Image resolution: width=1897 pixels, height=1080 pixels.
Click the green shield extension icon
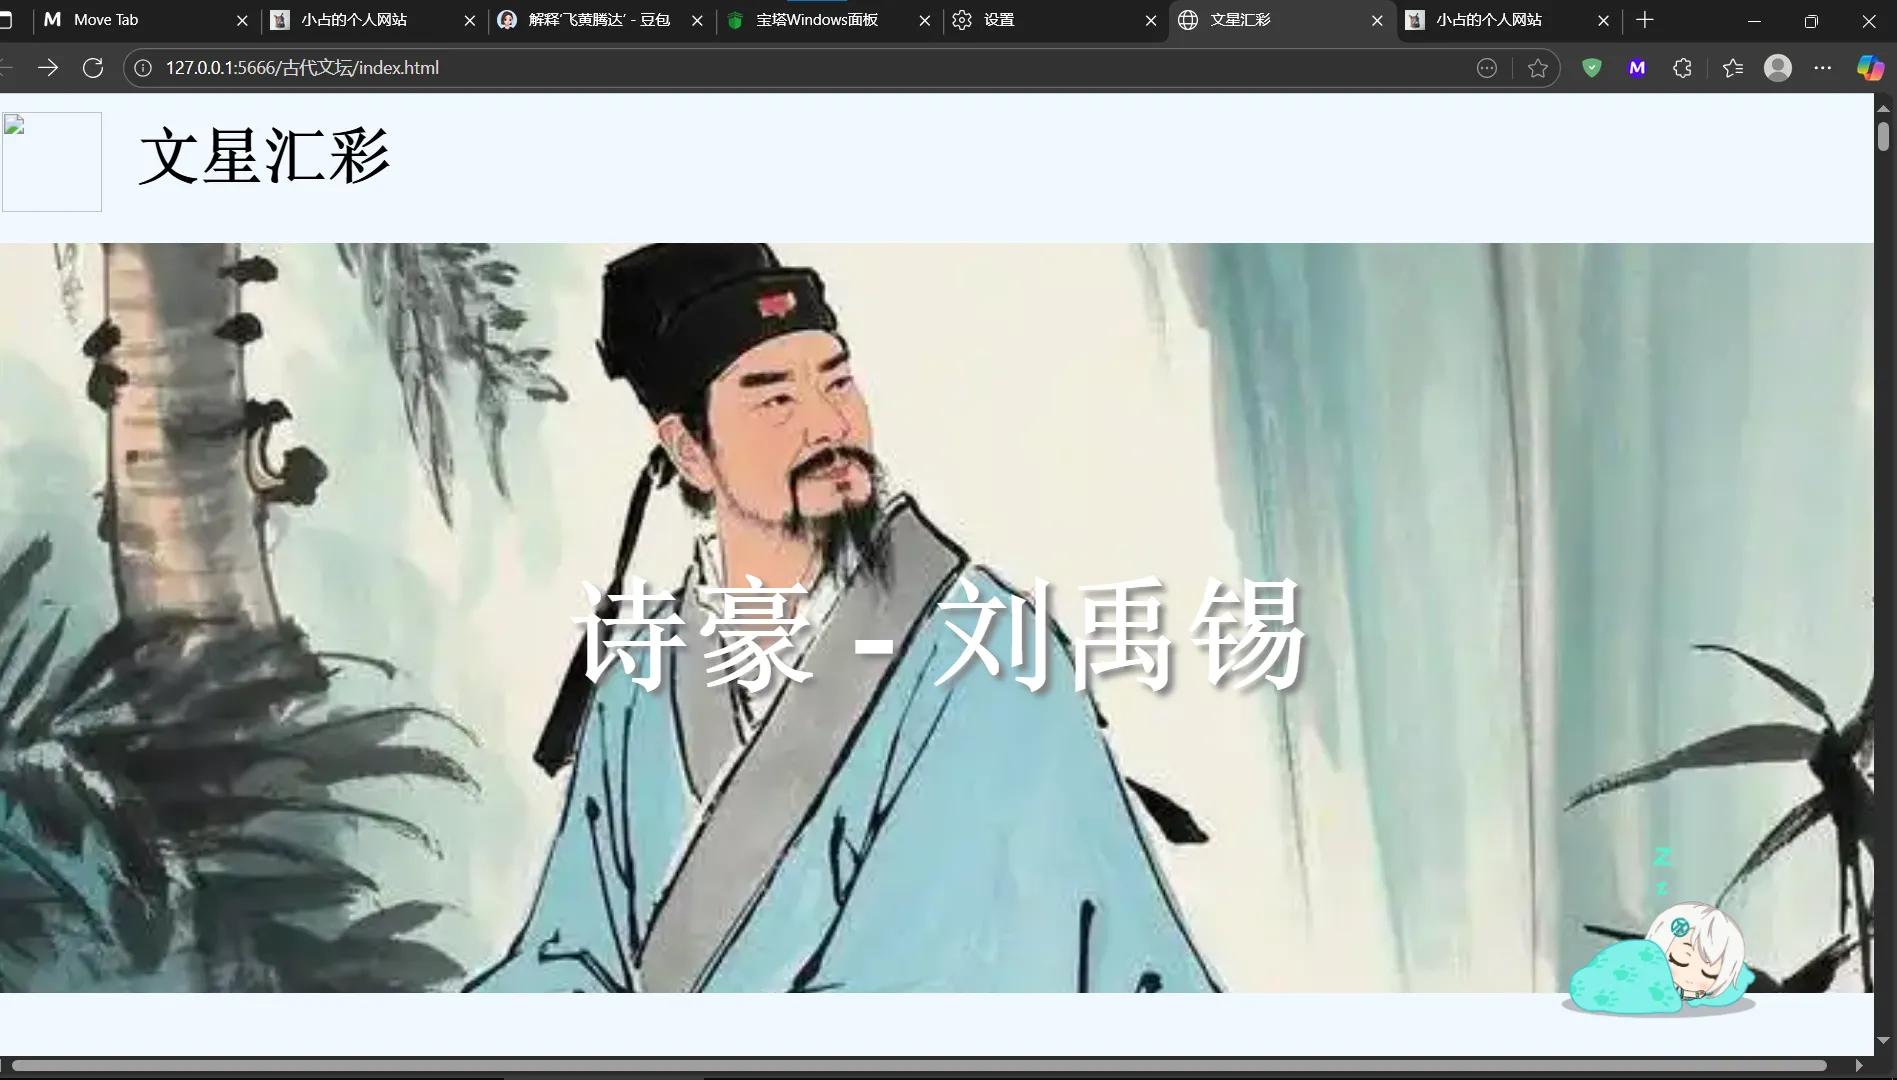coord(1591,68)
